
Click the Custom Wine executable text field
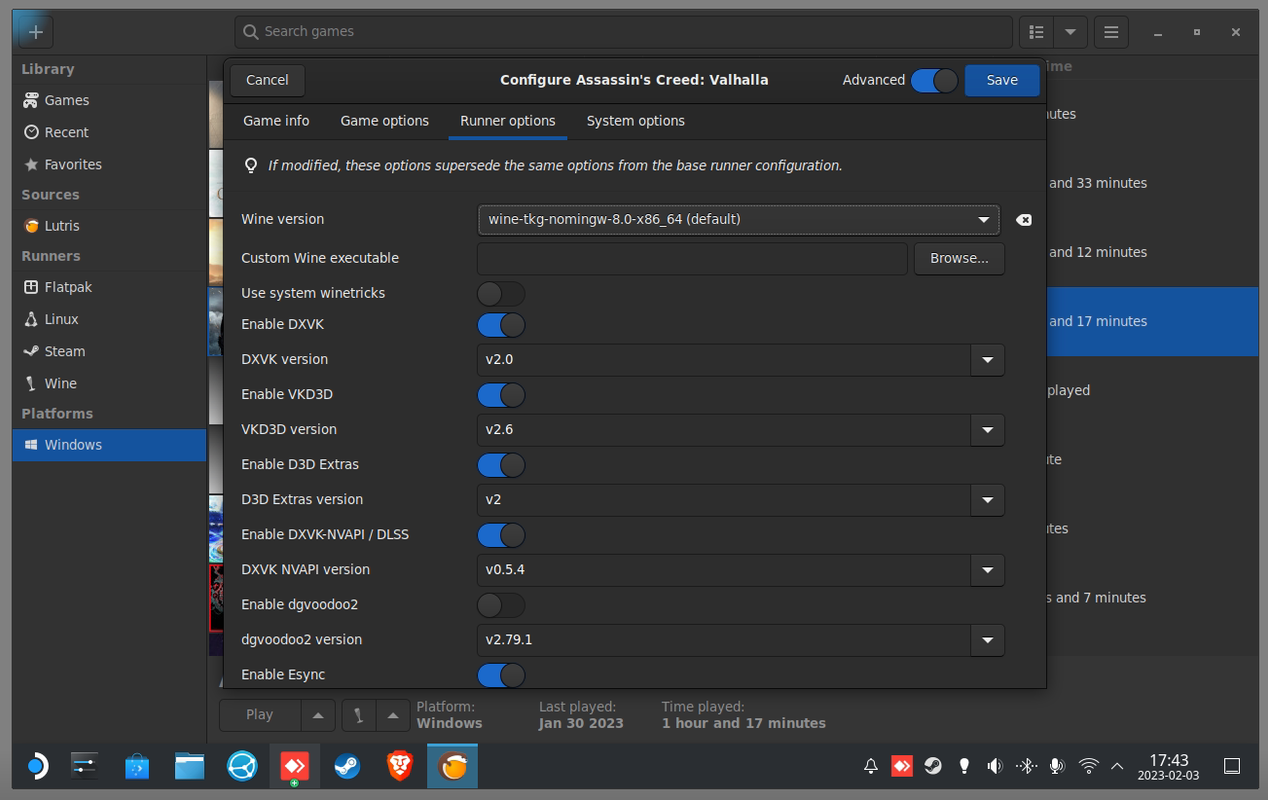point(692,258)
